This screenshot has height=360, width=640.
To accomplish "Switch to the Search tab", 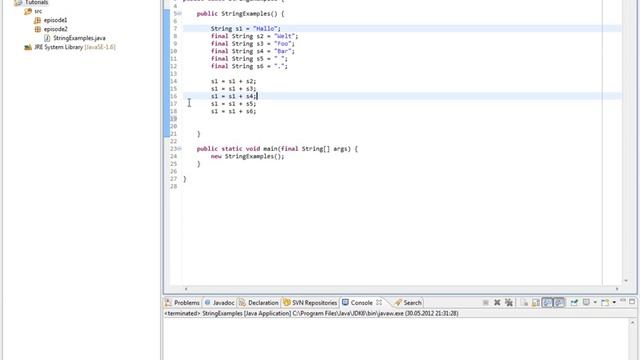I will point(408,303).
